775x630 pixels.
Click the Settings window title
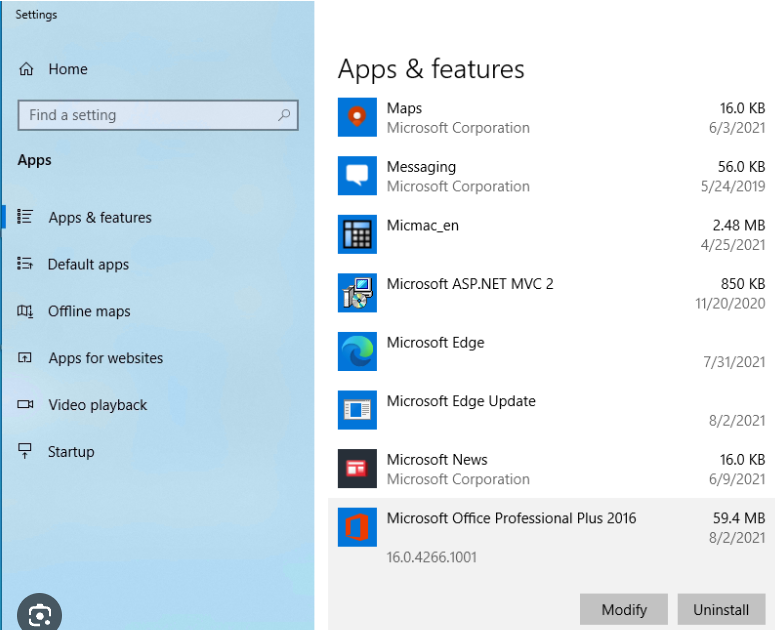36,15
